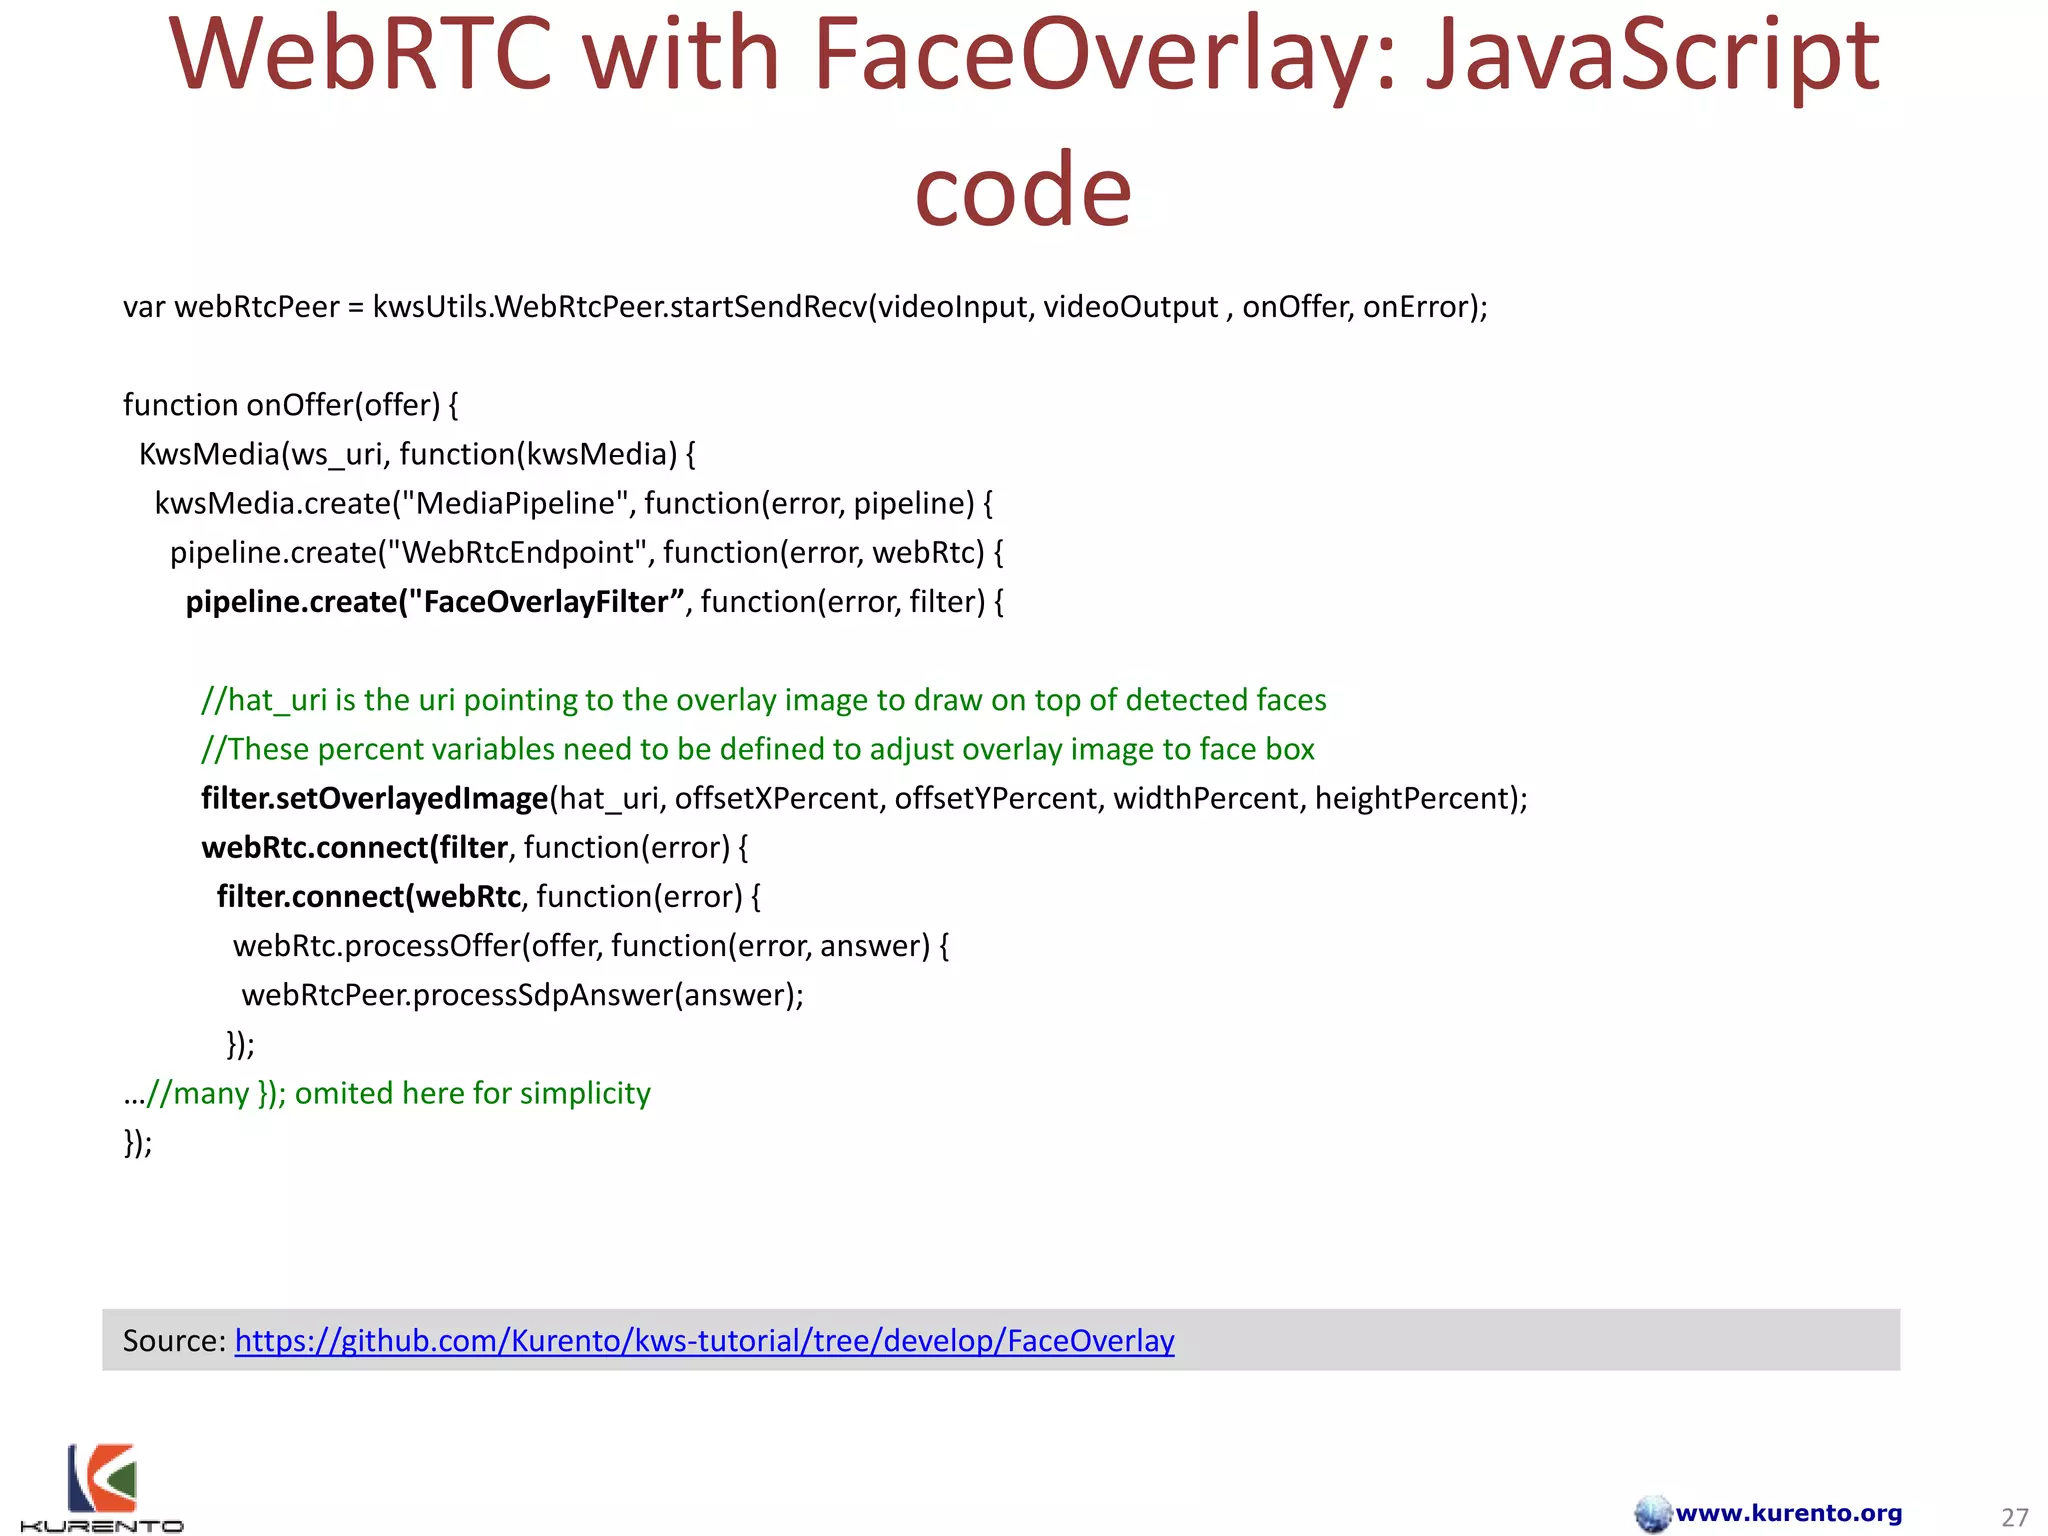Click the kwsMedia.create("MediaPipeline") line

pyautogui.click(x=573, y=503)
